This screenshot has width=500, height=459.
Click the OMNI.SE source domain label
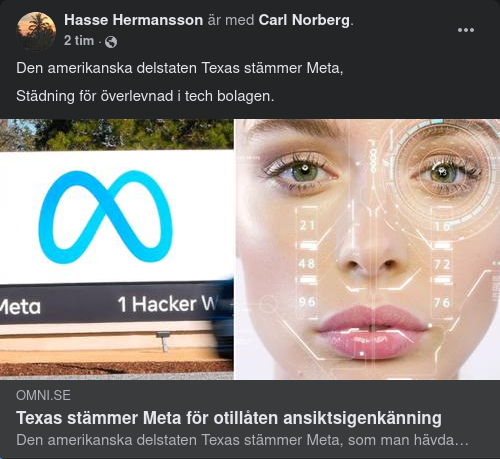pyautogui.click(x=43, y=395)
